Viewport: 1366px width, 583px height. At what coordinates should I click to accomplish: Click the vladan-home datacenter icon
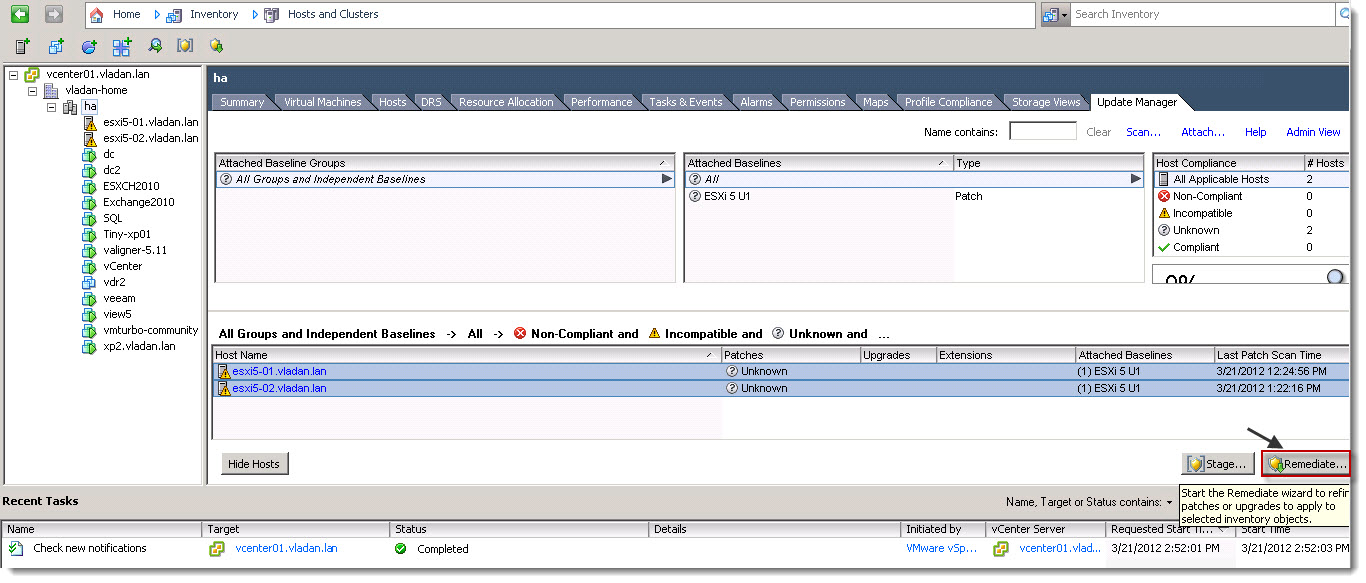[x=51, y=91]
